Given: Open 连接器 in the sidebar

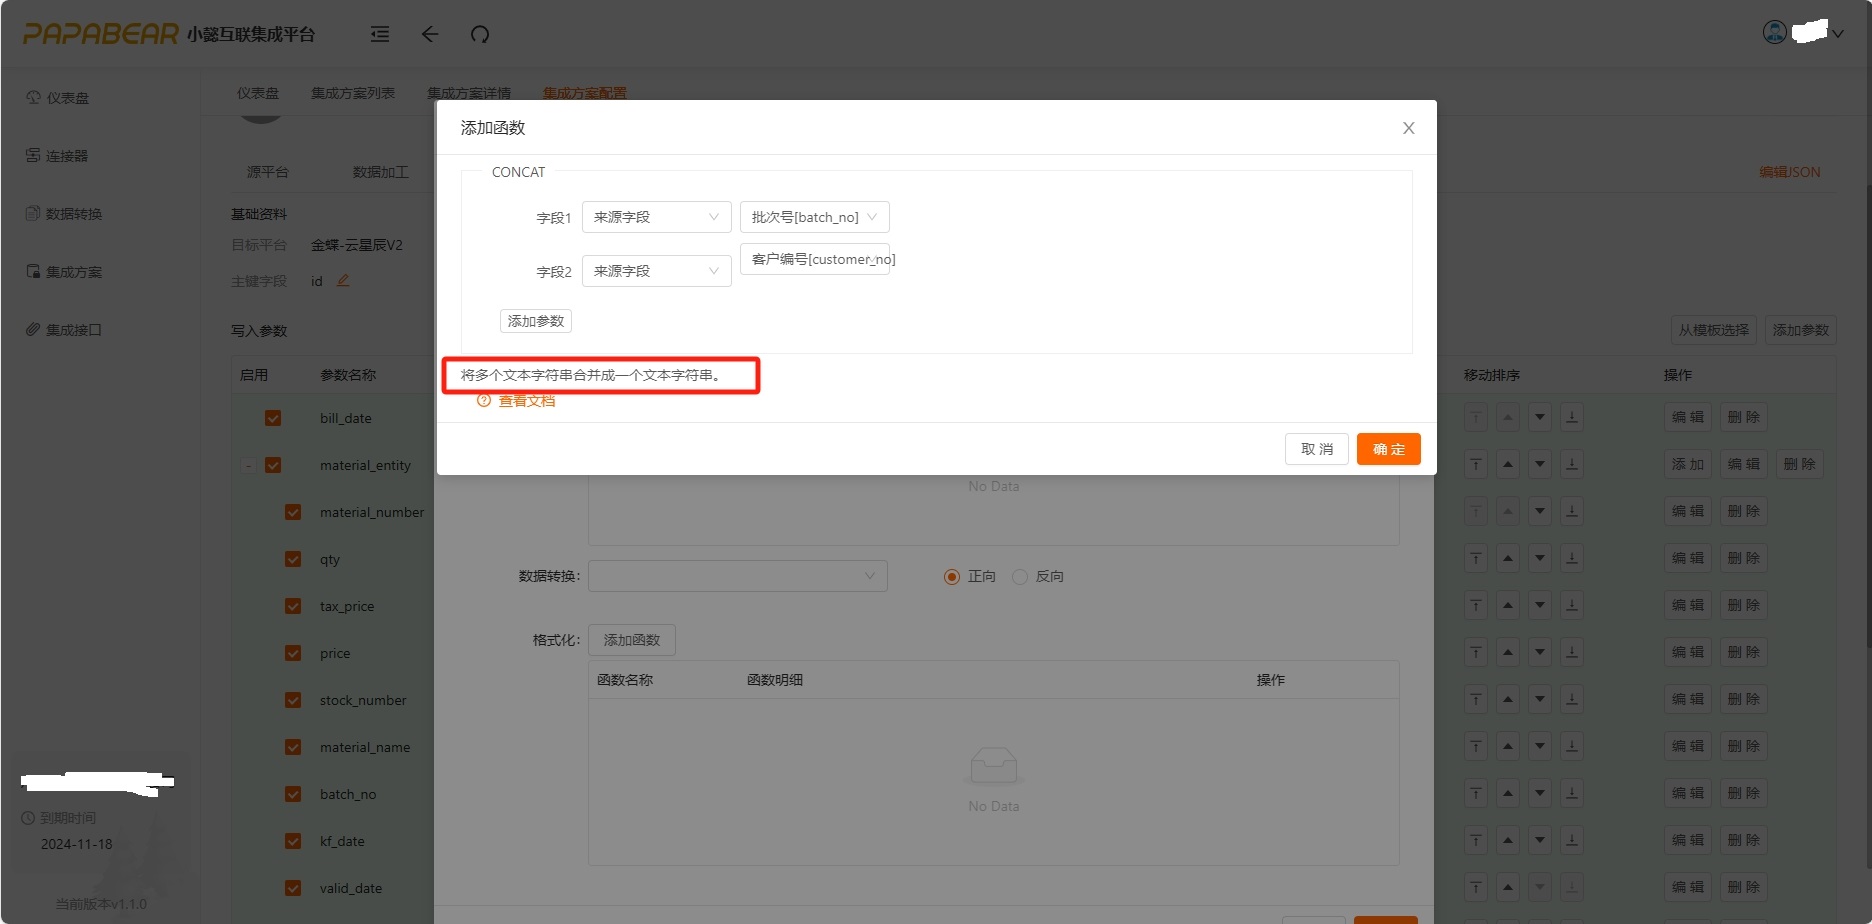Looking at the screenshot, I should [66, 156].
